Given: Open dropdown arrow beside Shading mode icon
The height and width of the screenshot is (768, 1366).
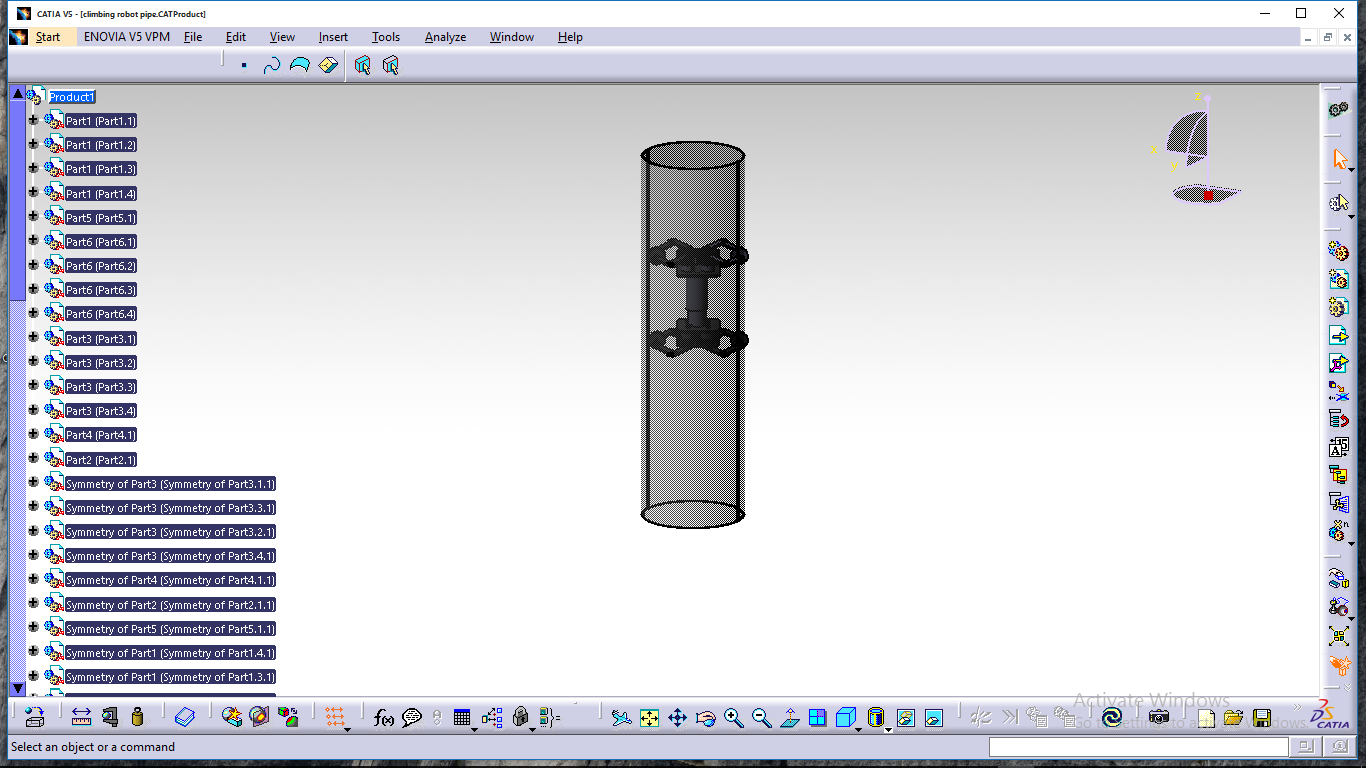Looking at the screenshot, I should 888,728.
